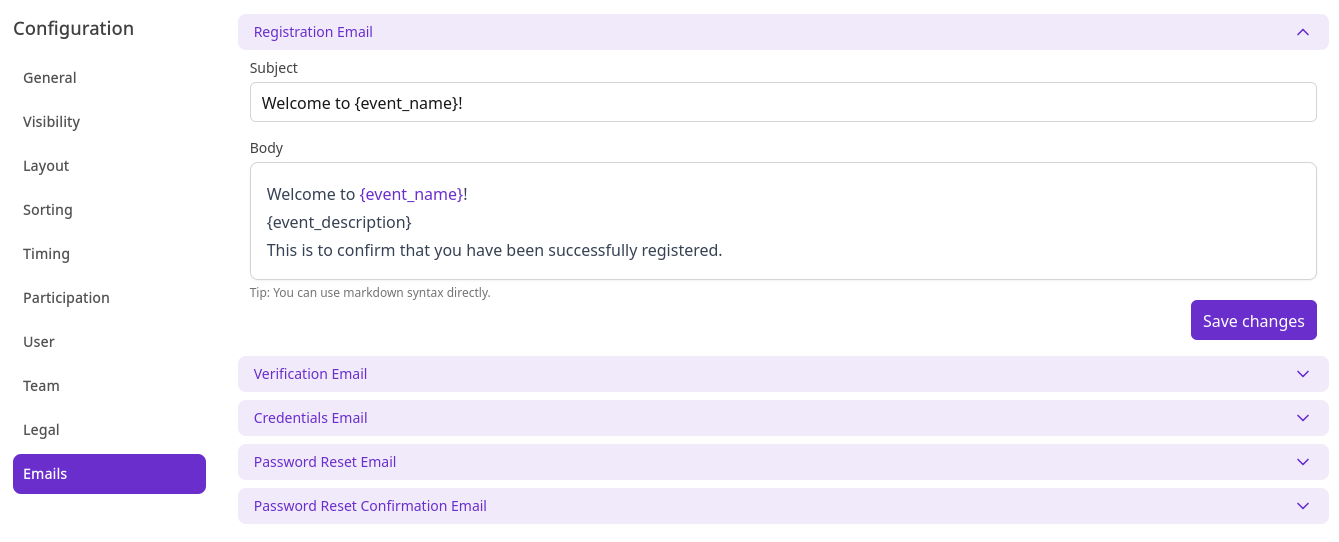Click the Registration Email header title
1339x542 pixels.
(x=313, y=32)
